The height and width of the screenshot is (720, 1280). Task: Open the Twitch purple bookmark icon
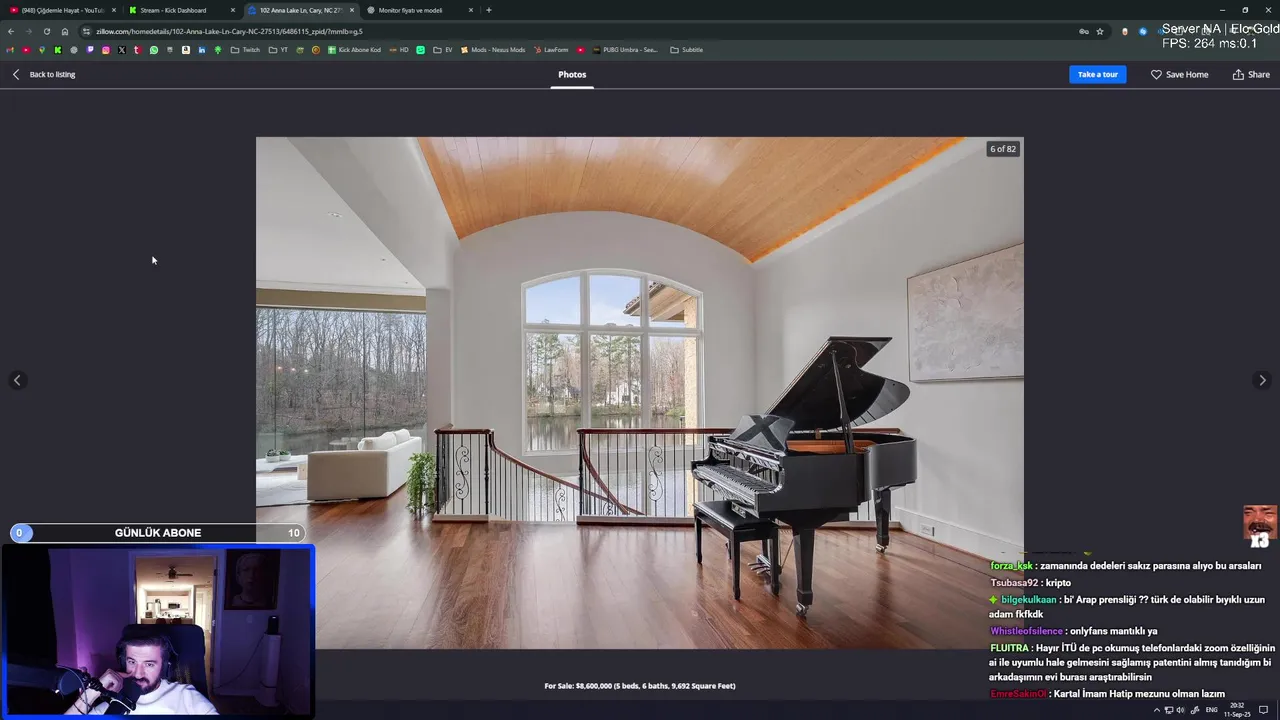[x=90, y=50]
